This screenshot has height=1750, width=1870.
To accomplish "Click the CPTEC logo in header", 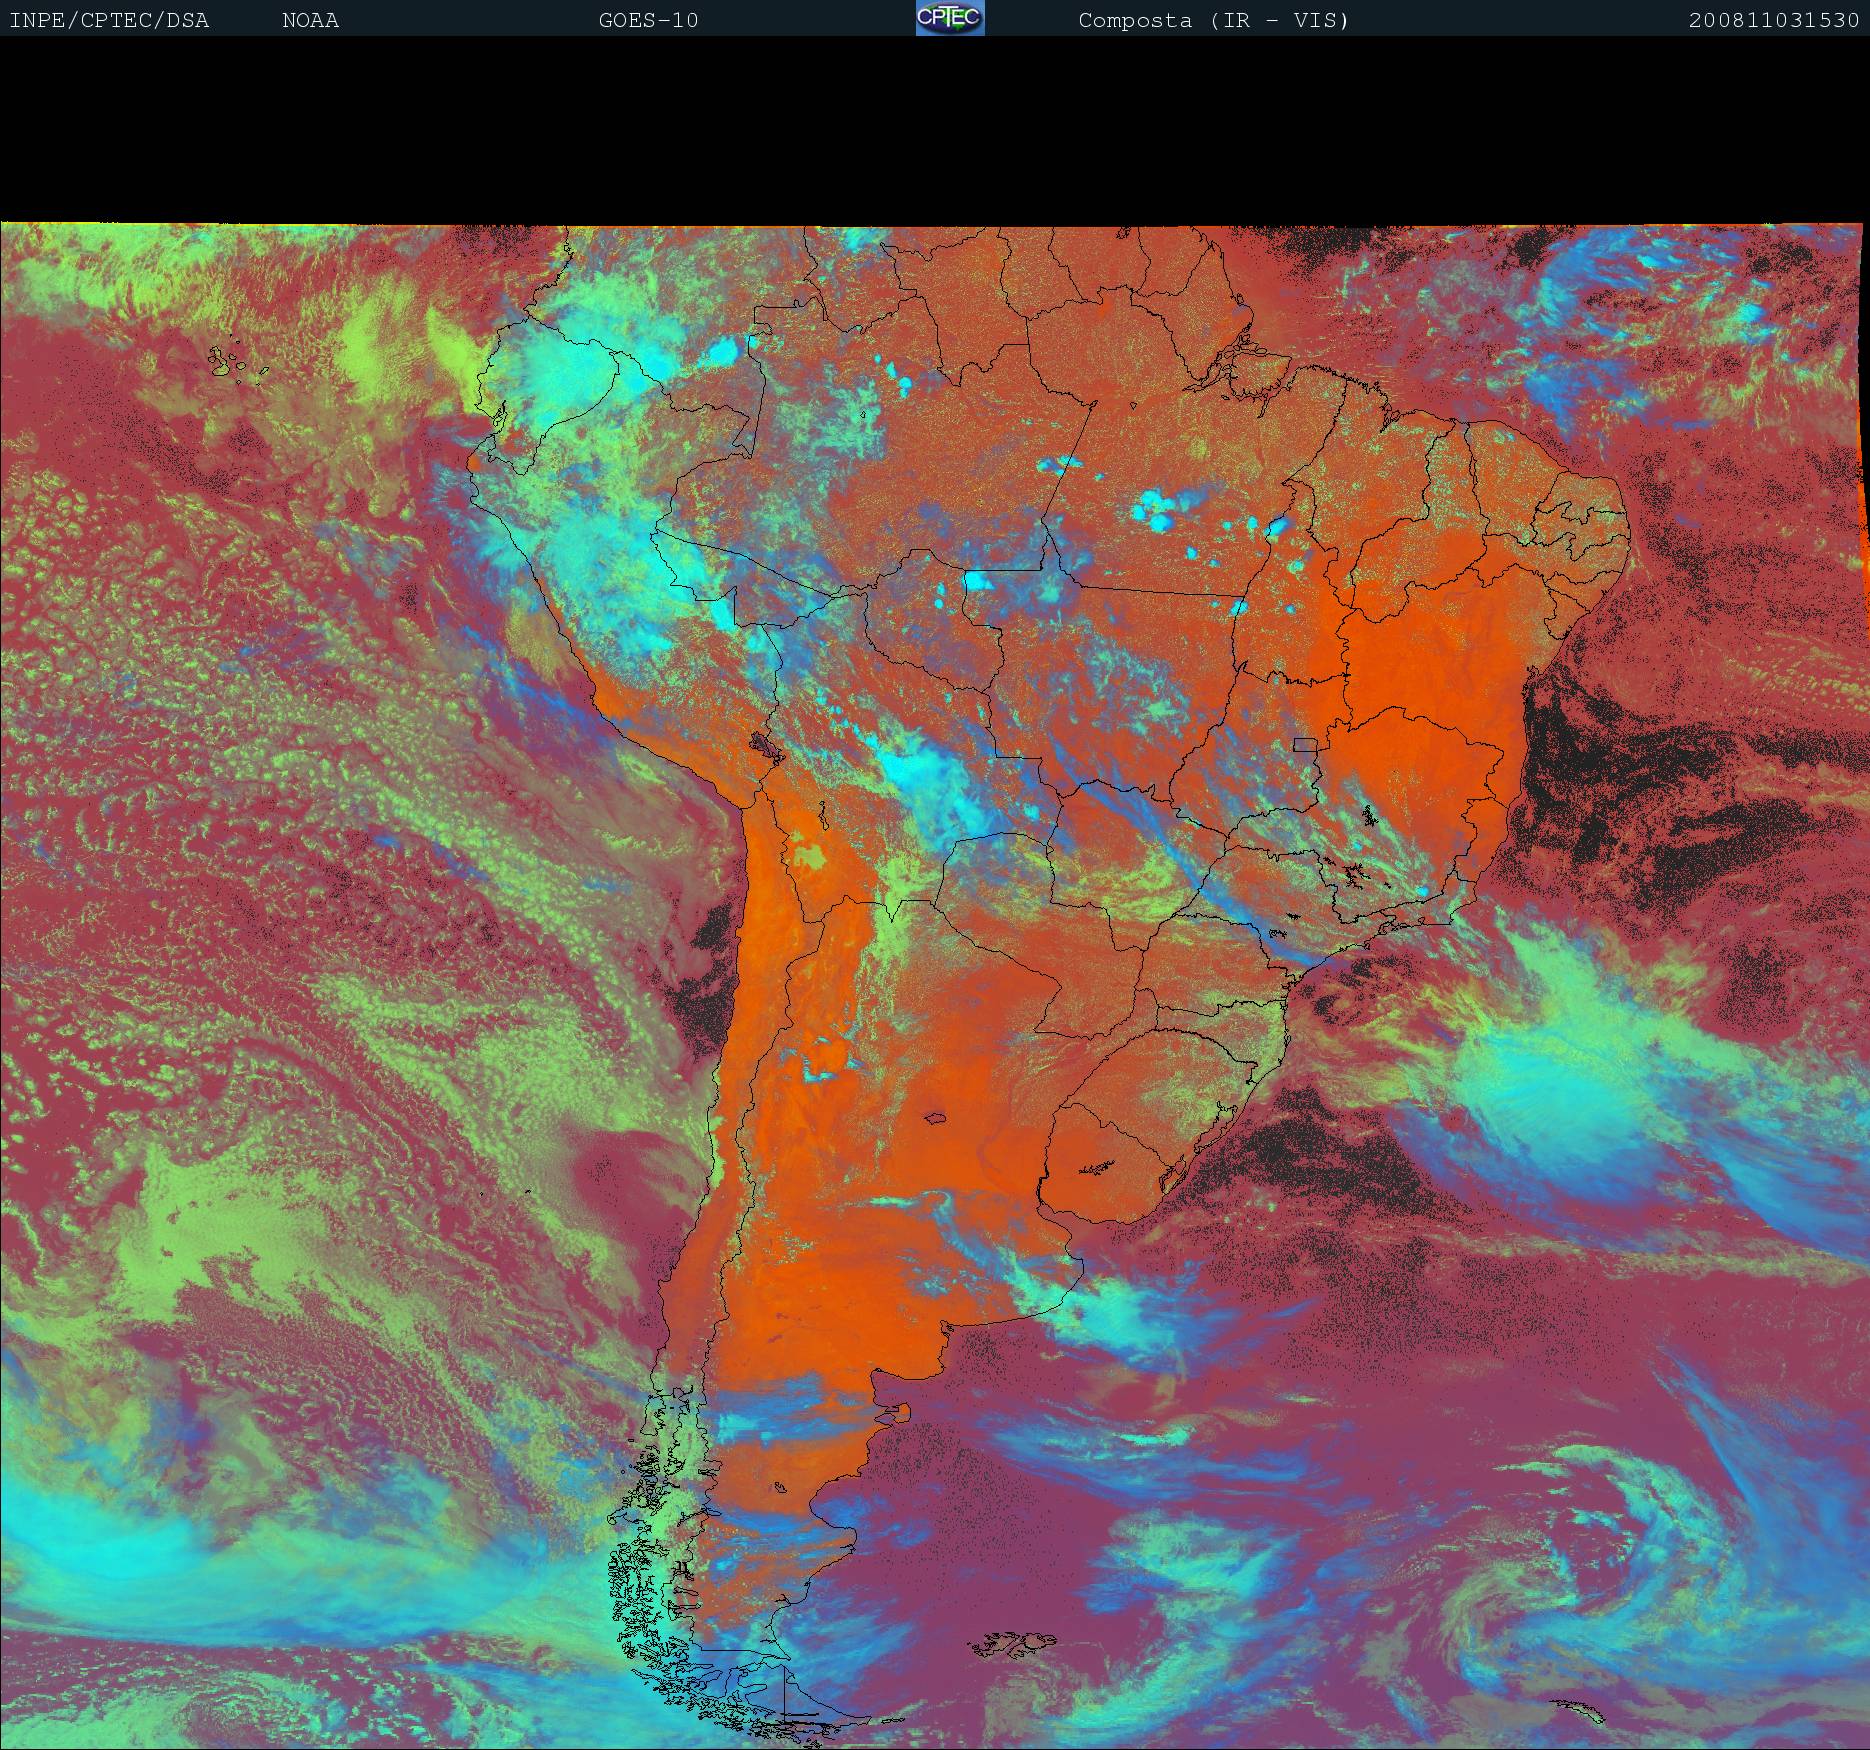I will coord(949,19).
